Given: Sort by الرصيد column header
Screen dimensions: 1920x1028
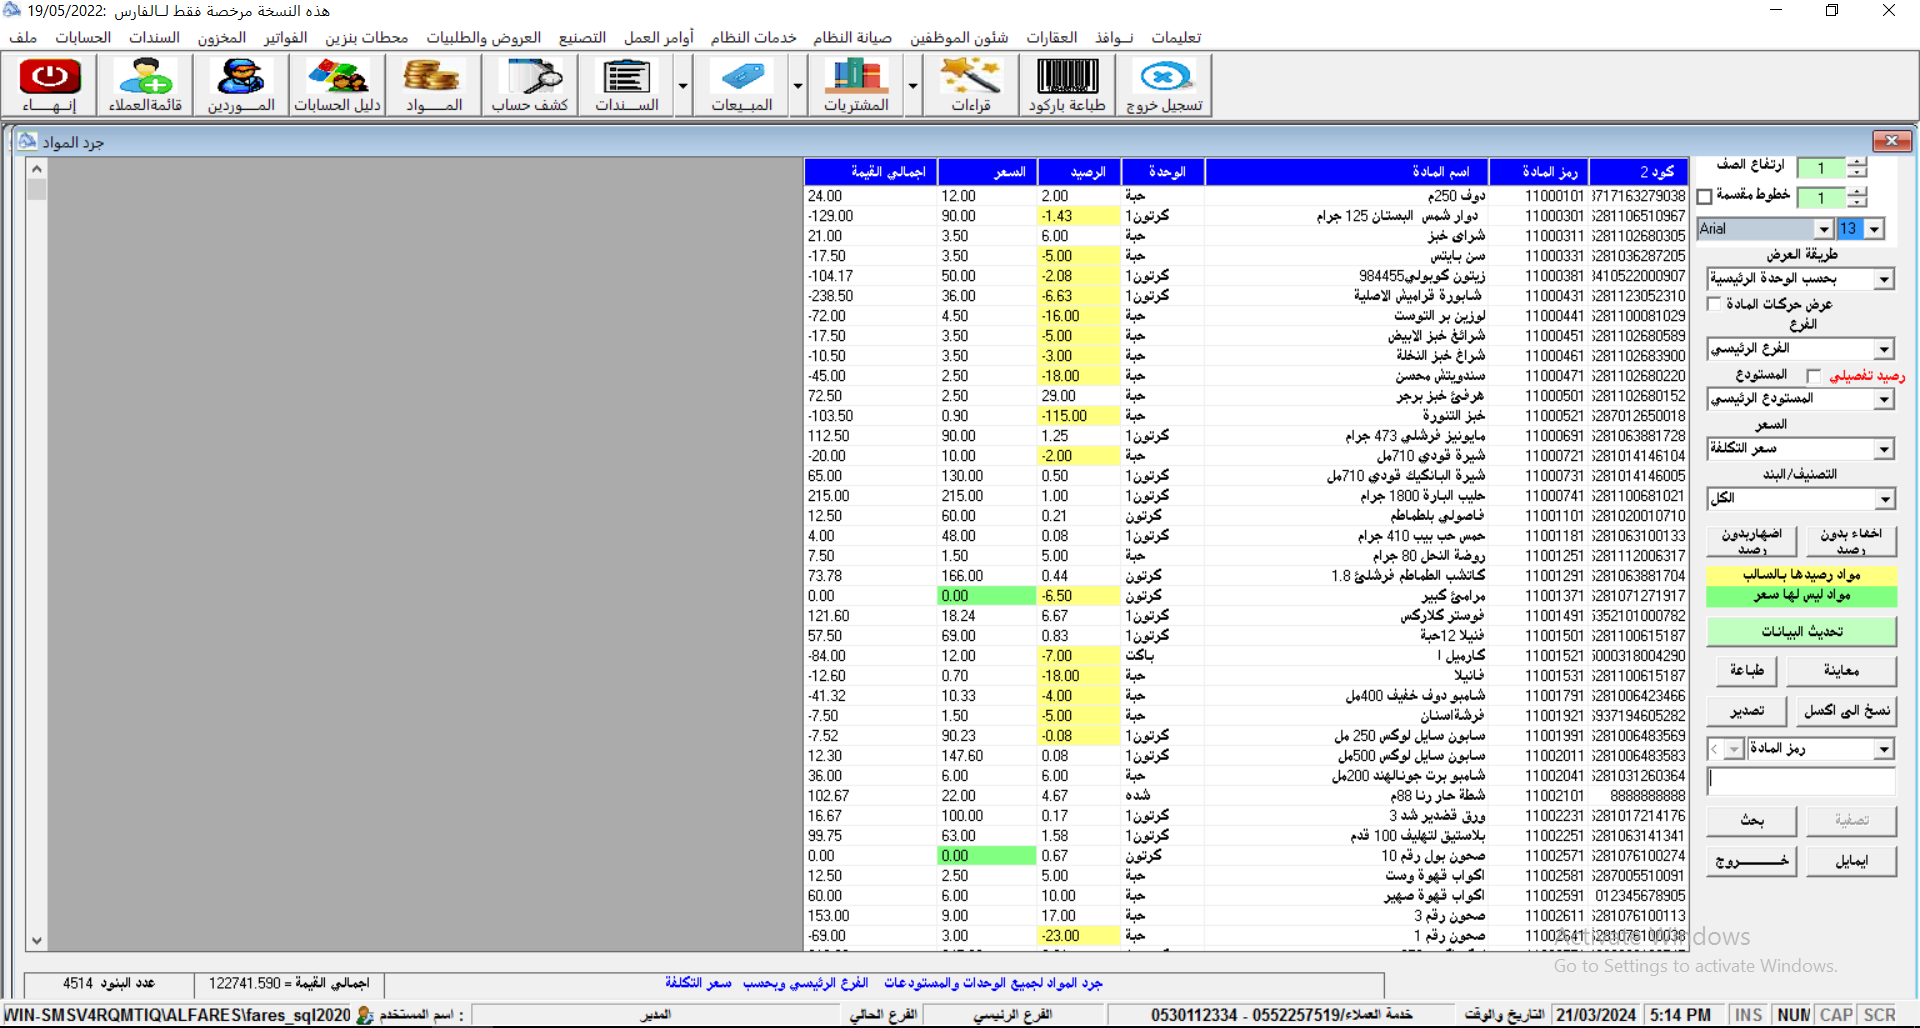Looking at the screenshot, I should [1079, 172].
